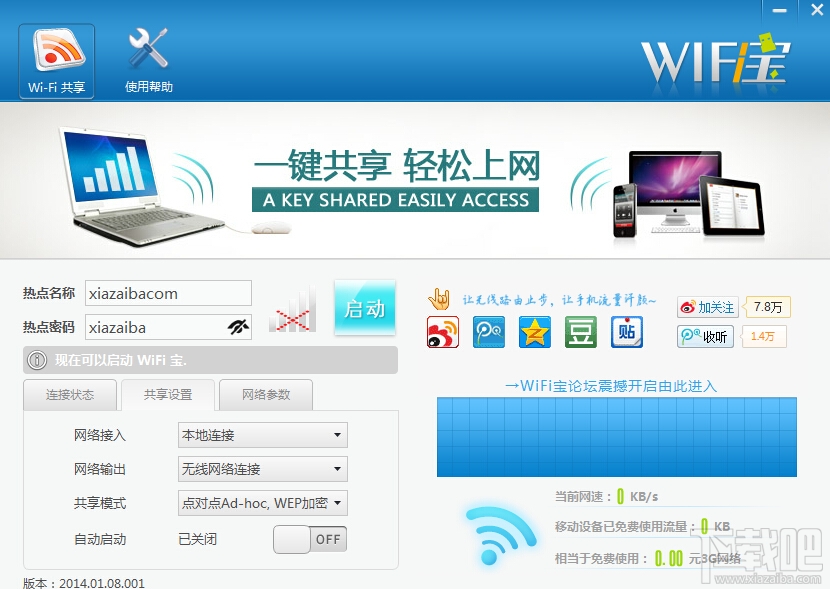Switch the 自动启动 OFF toggle
This screenshot has width=830, height=589.
tap(310, 539)
